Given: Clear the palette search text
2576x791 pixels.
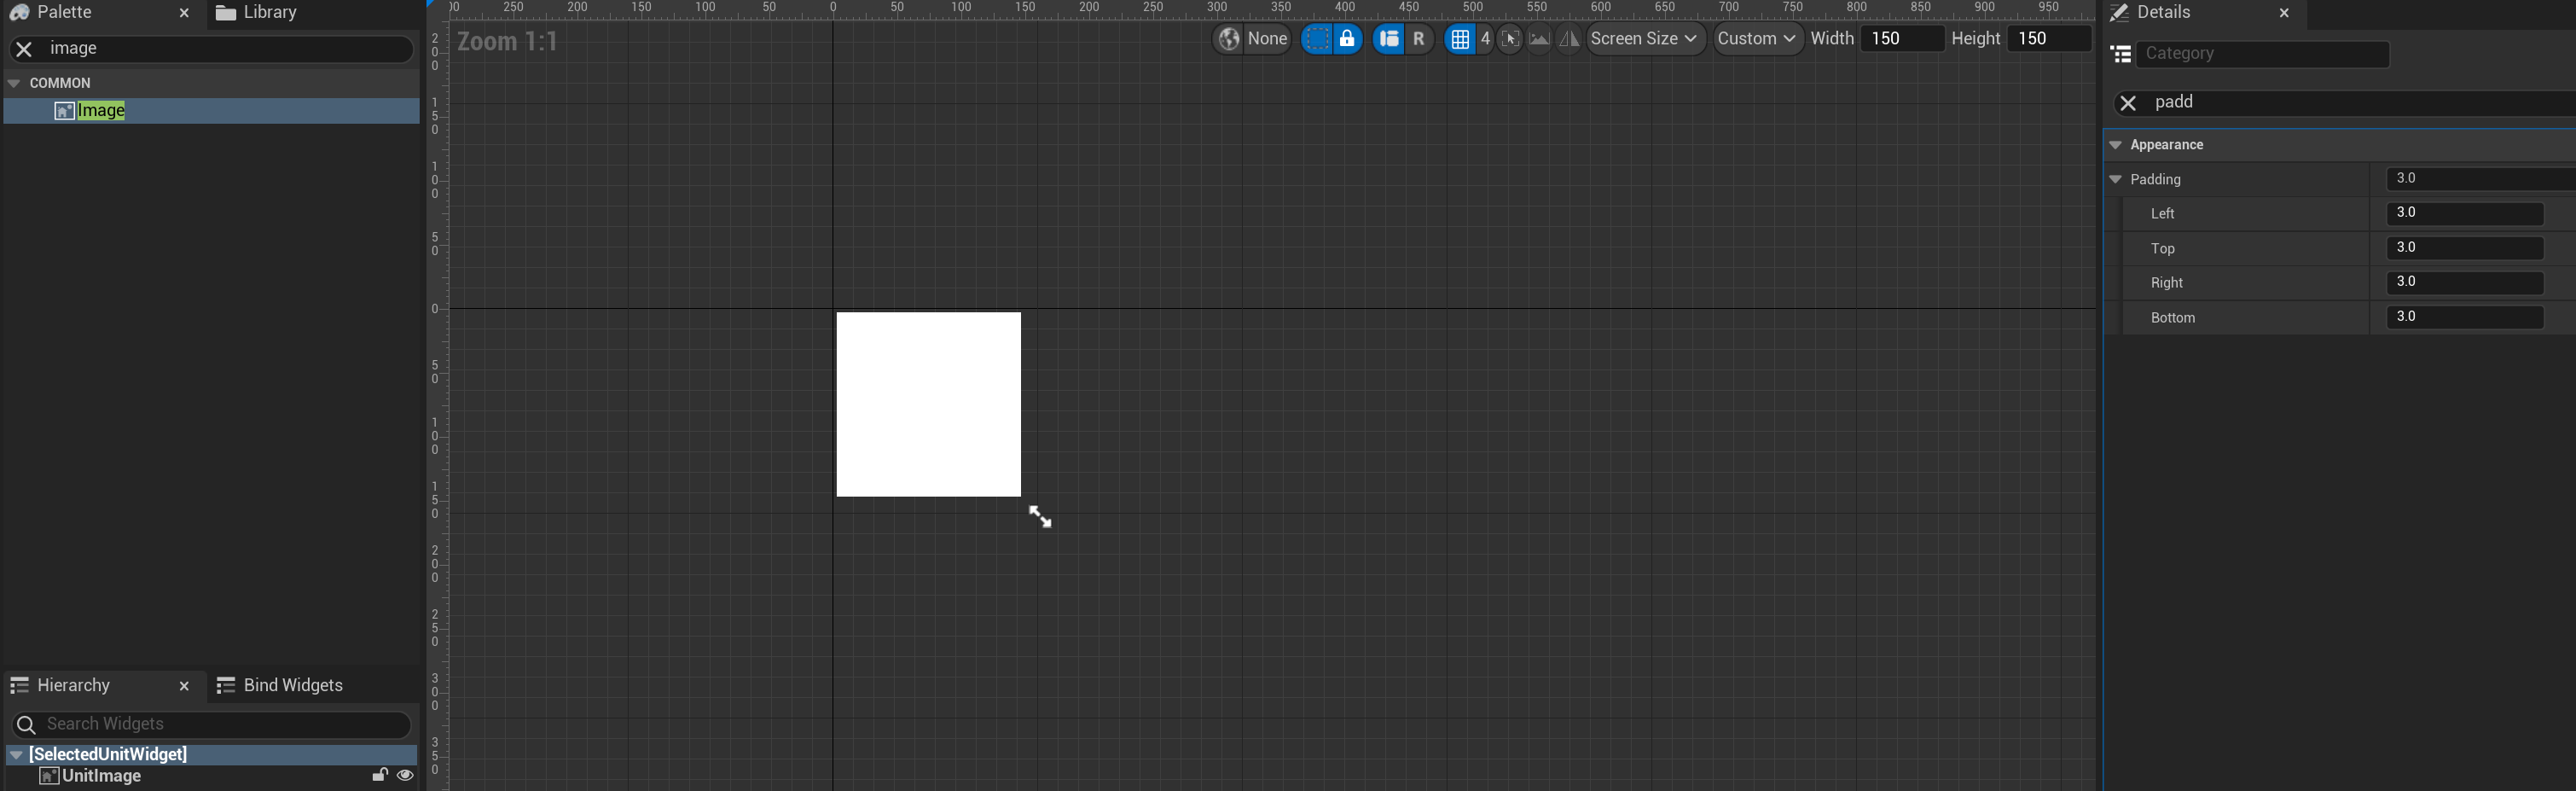Looking at the screenshot, I should point(24,49).
